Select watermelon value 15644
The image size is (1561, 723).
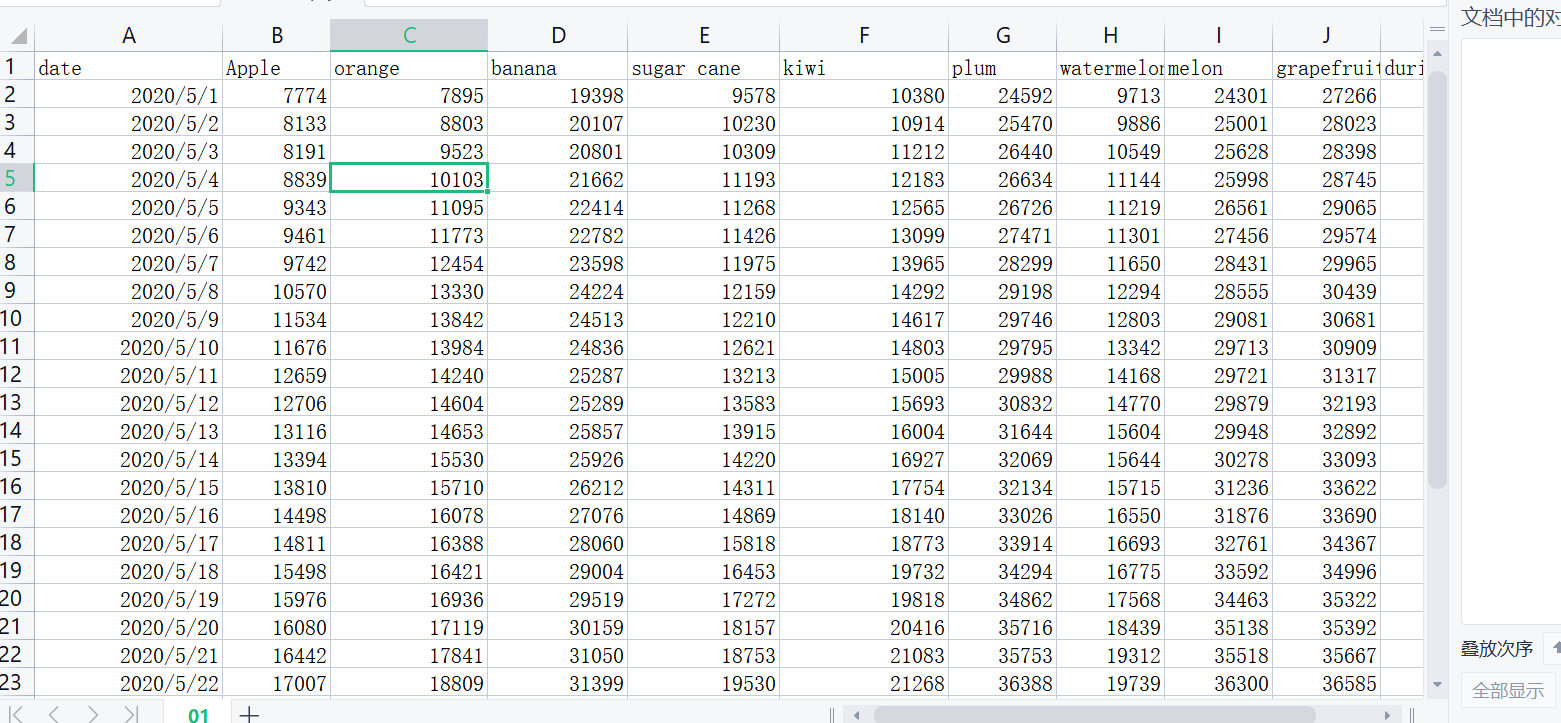point(1111,459)
